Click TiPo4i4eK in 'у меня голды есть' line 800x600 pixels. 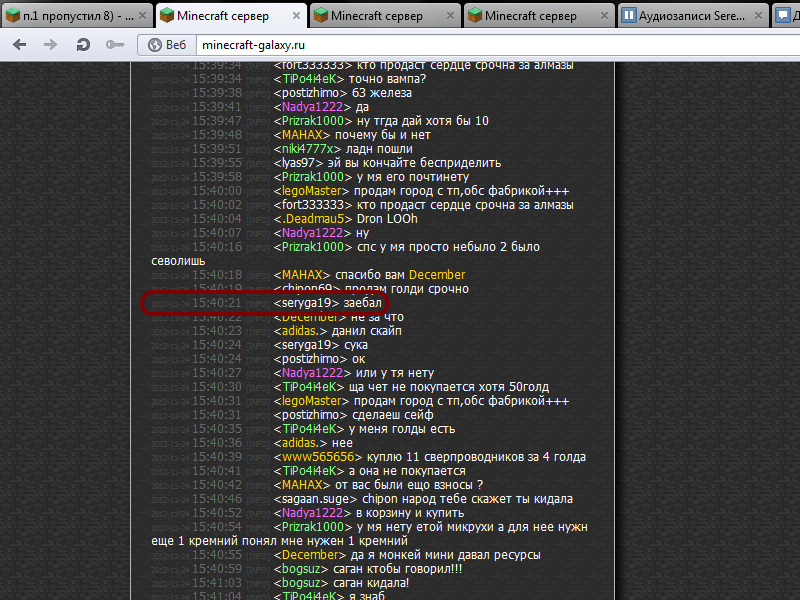click(309, 429)
